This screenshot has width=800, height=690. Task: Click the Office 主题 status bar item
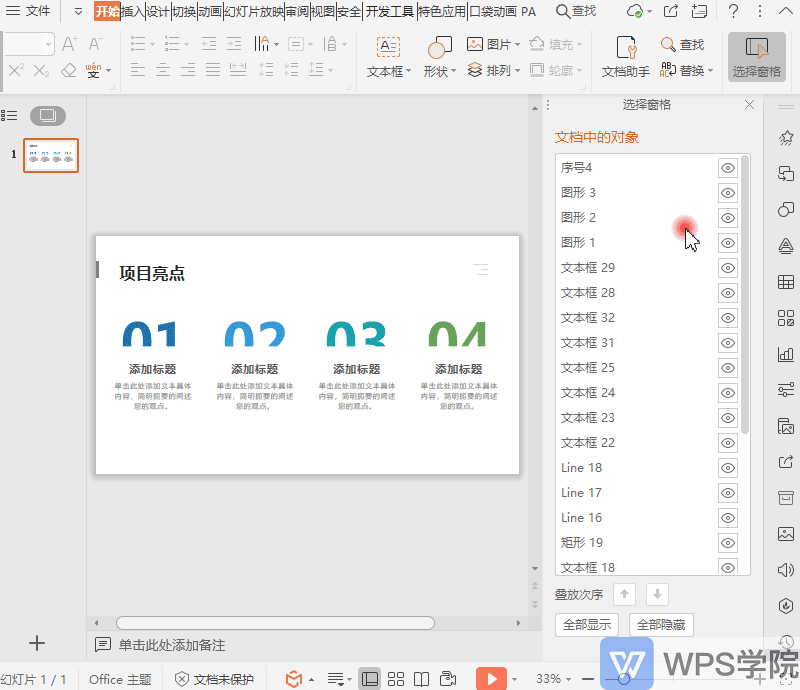120,679
